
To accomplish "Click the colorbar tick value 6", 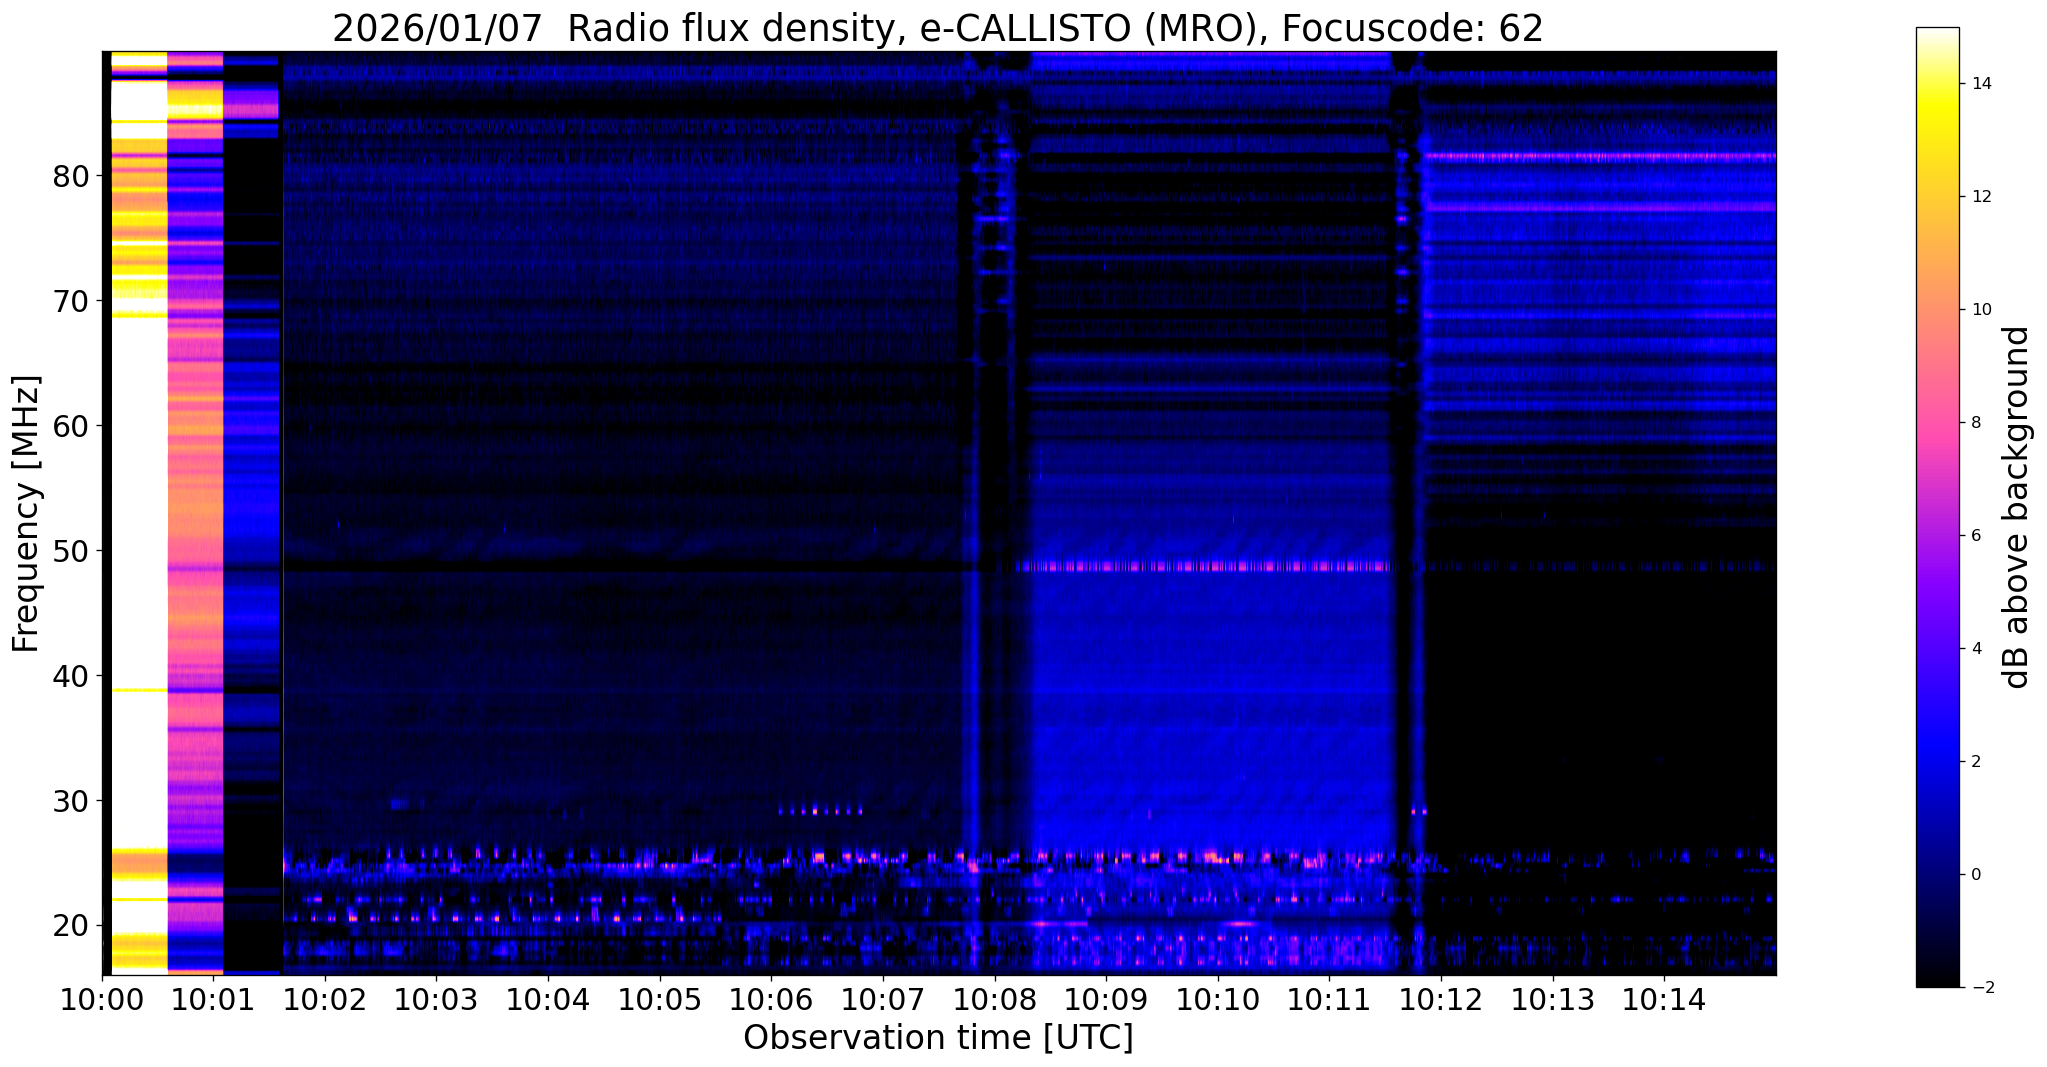I will click(1975, 536).
